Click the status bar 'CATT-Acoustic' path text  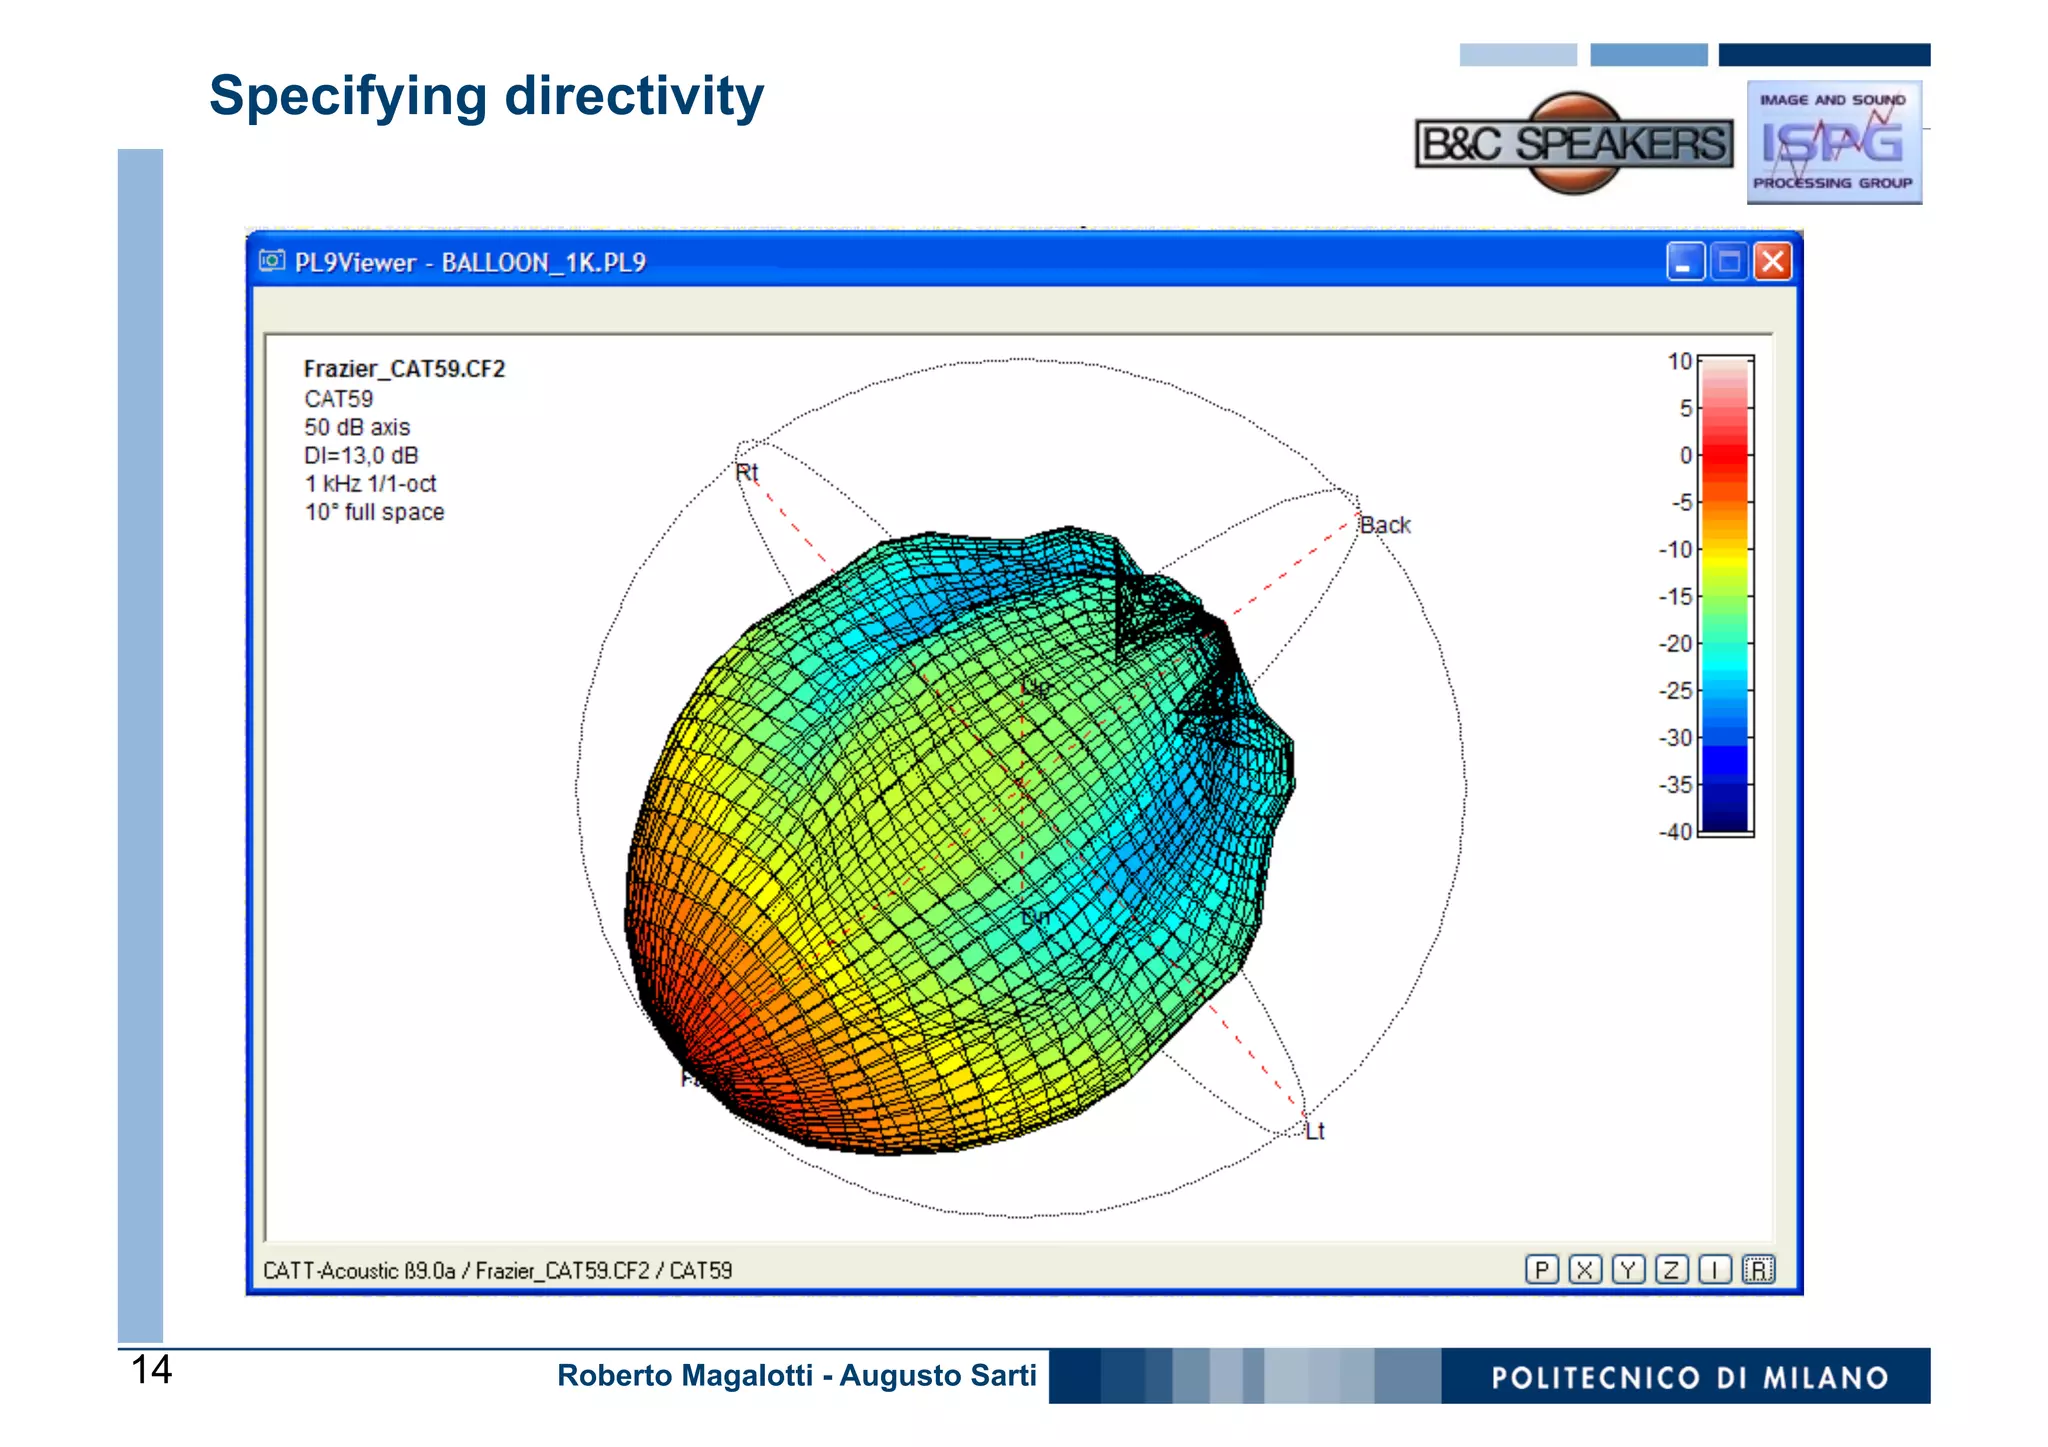click(497, 1270)
